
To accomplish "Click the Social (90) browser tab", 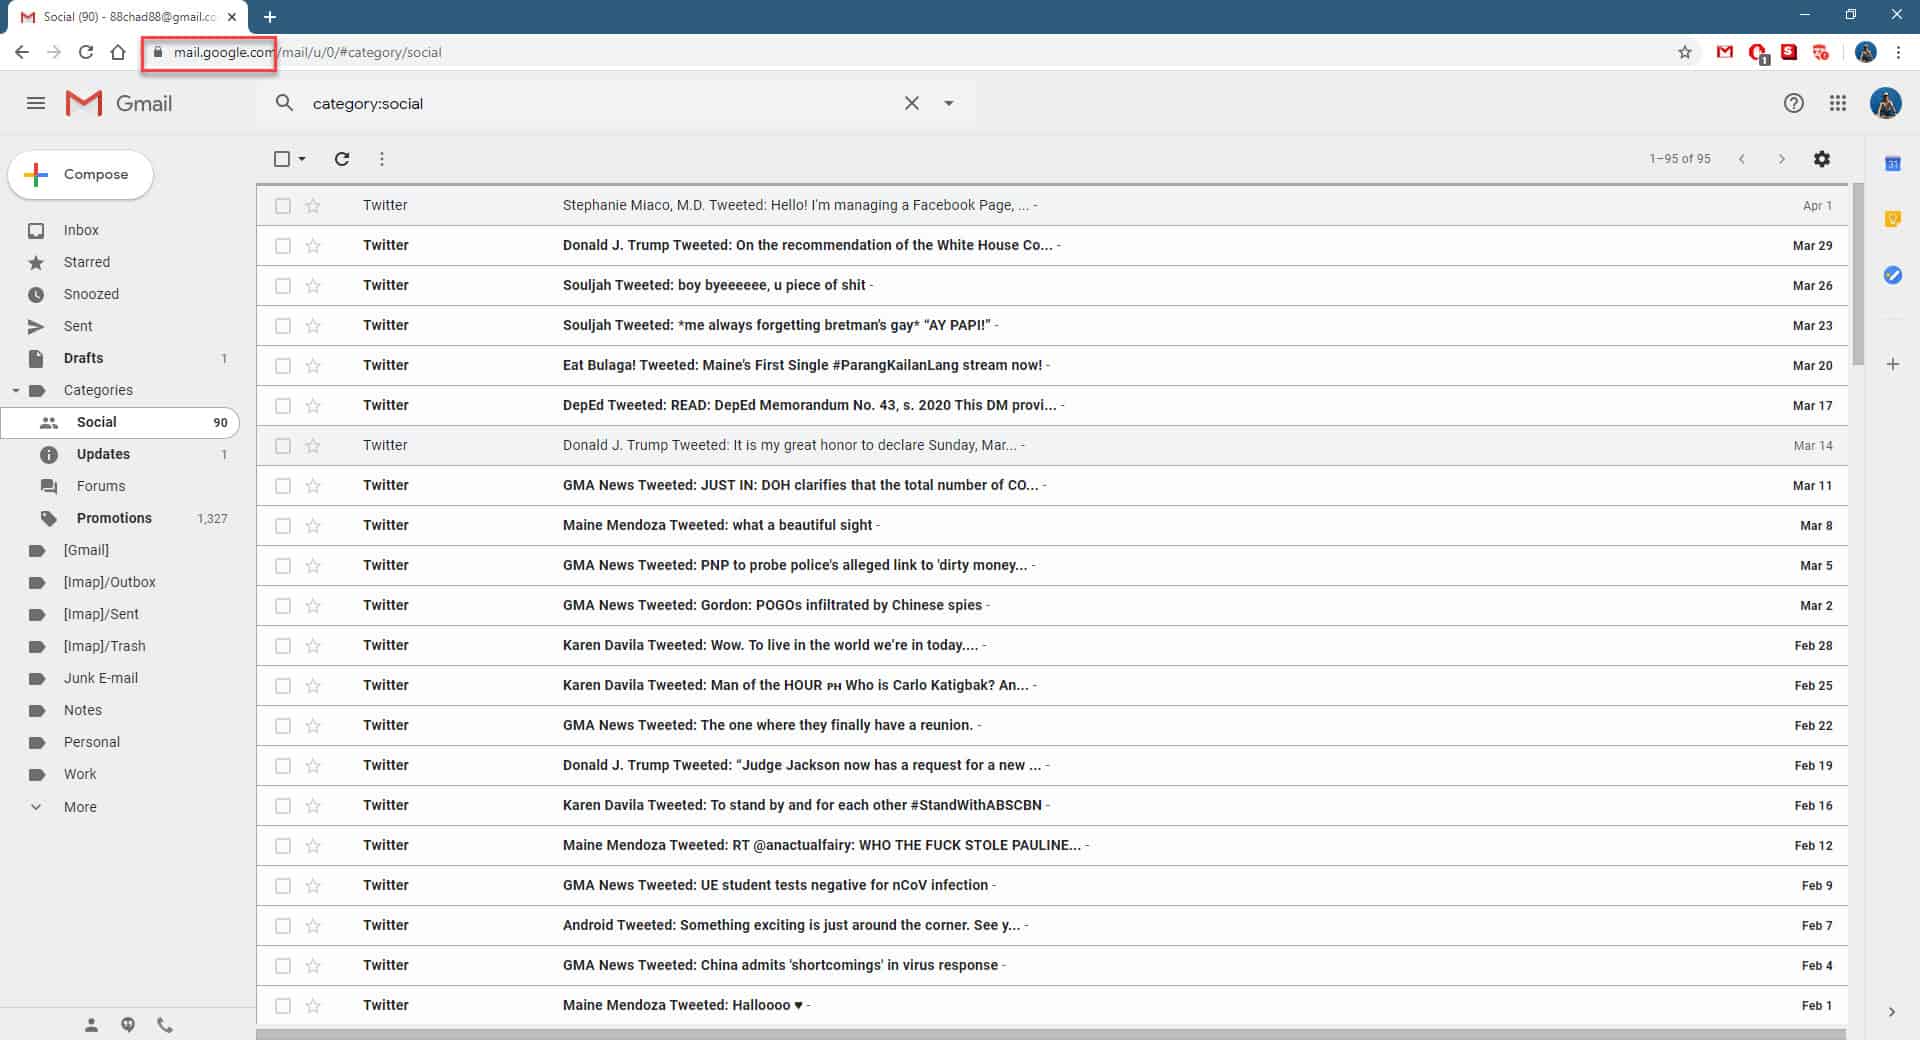I will [x=130, y=17].
